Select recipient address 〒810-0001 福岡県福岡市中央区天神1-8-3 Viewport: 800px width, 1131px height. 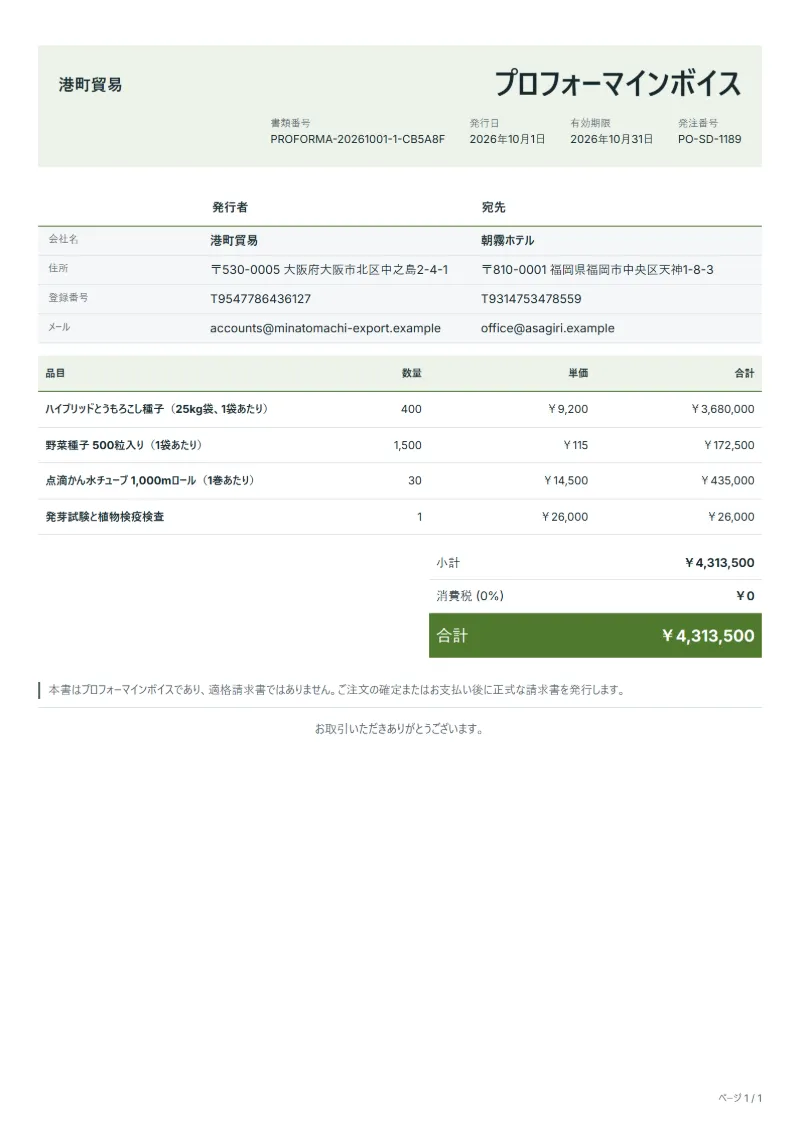tap(597, 270)
